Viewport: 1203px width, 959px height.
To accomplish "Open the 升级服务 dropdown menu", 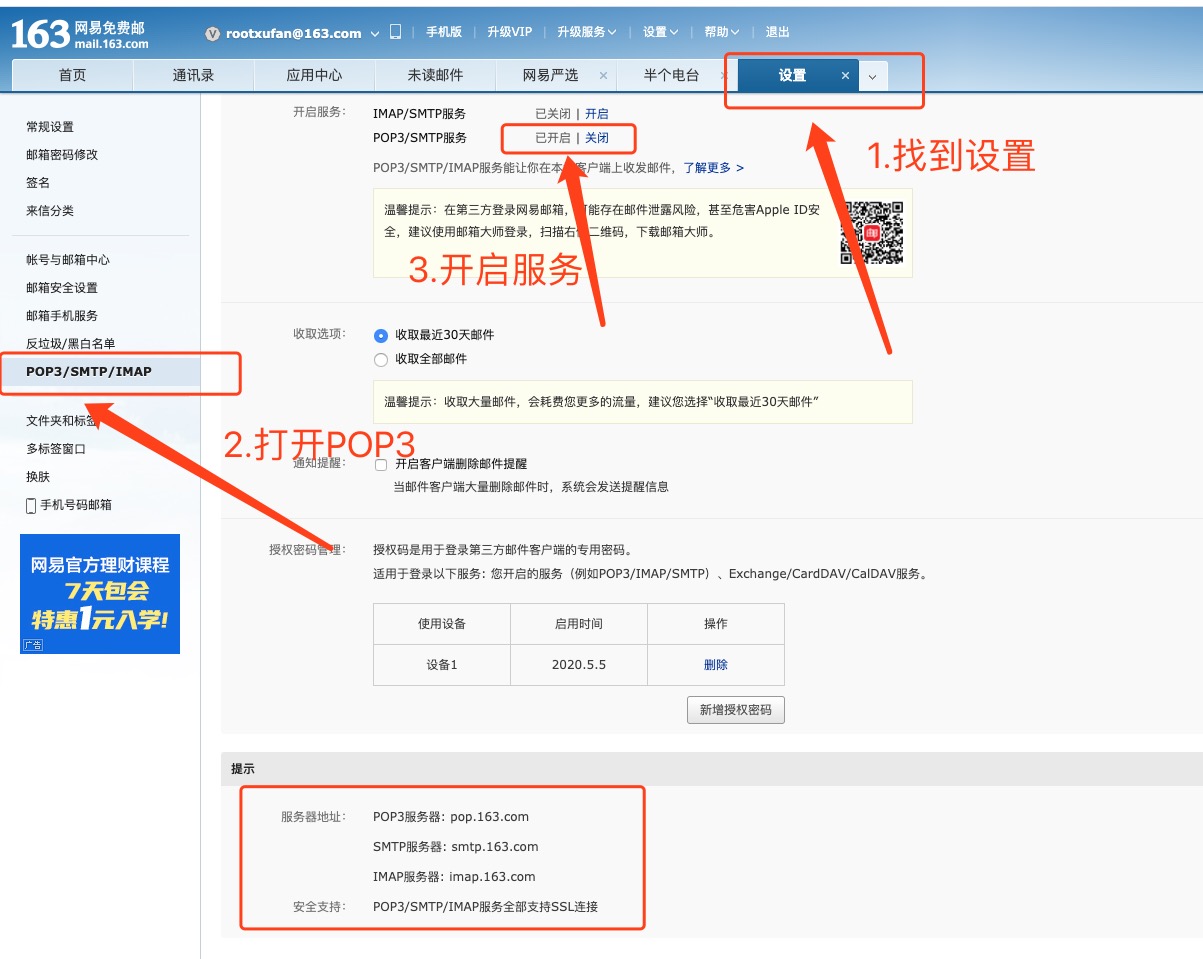I will (587, 32).
